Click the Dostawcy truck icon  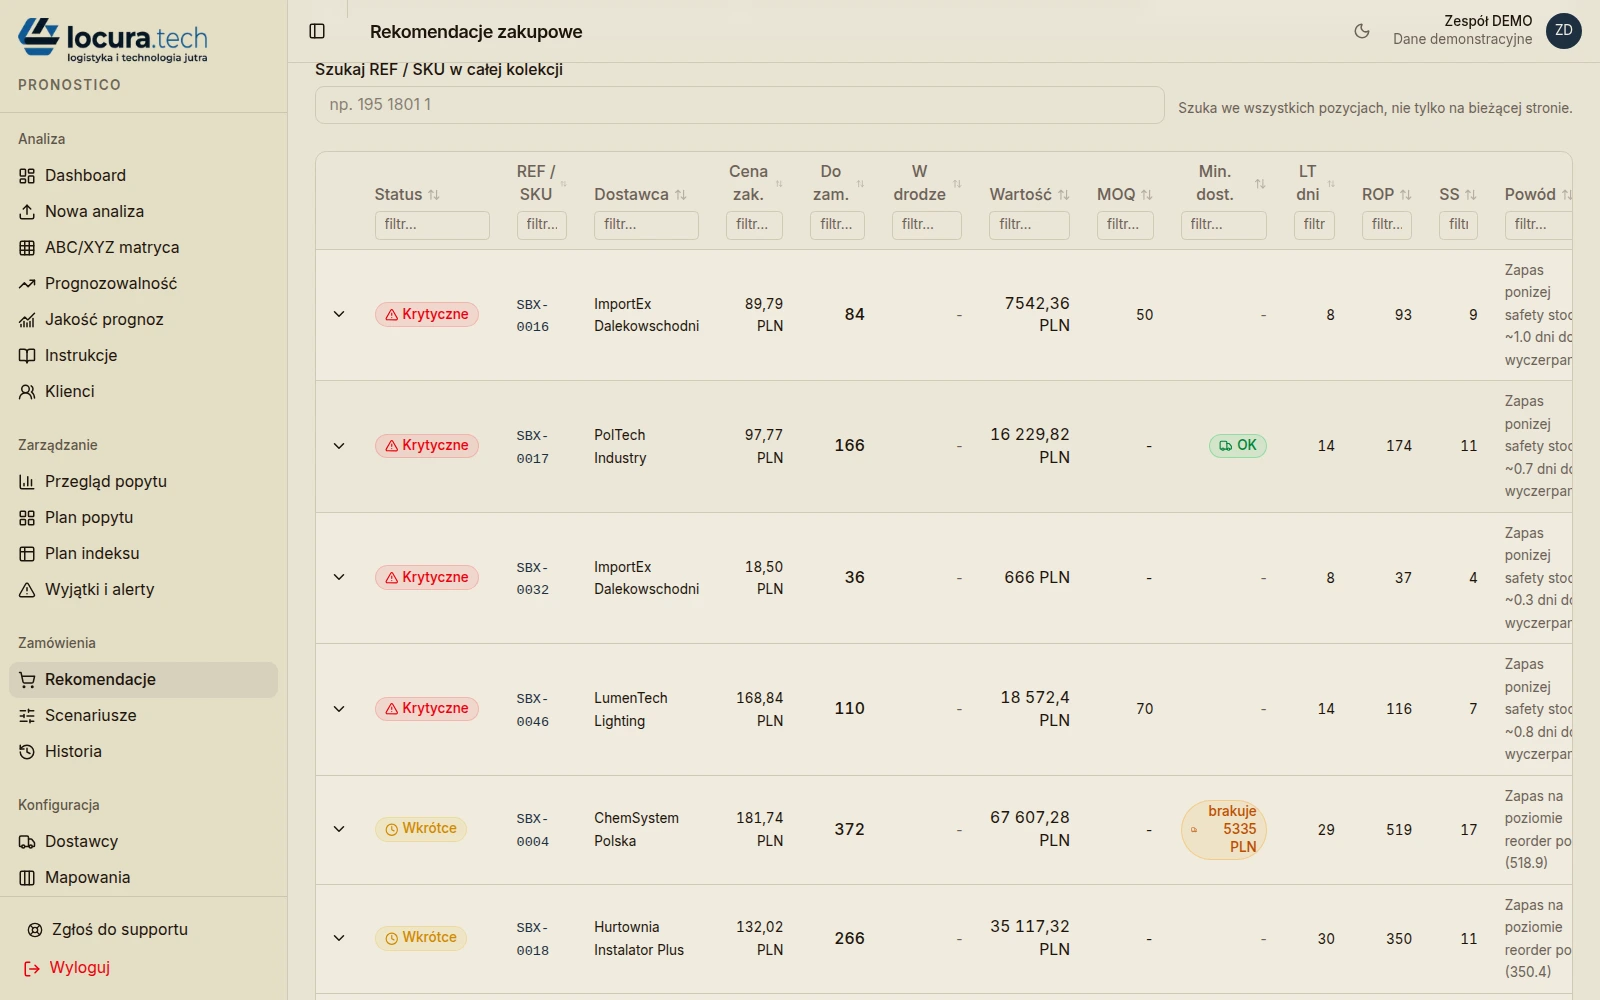(x=27, y=842)
